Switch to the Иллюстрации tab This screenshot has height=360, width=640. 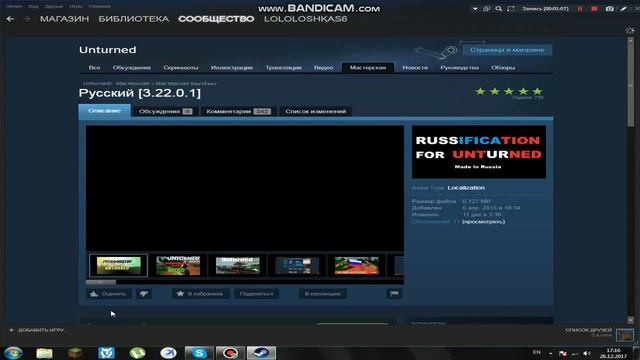pos(232,67)
